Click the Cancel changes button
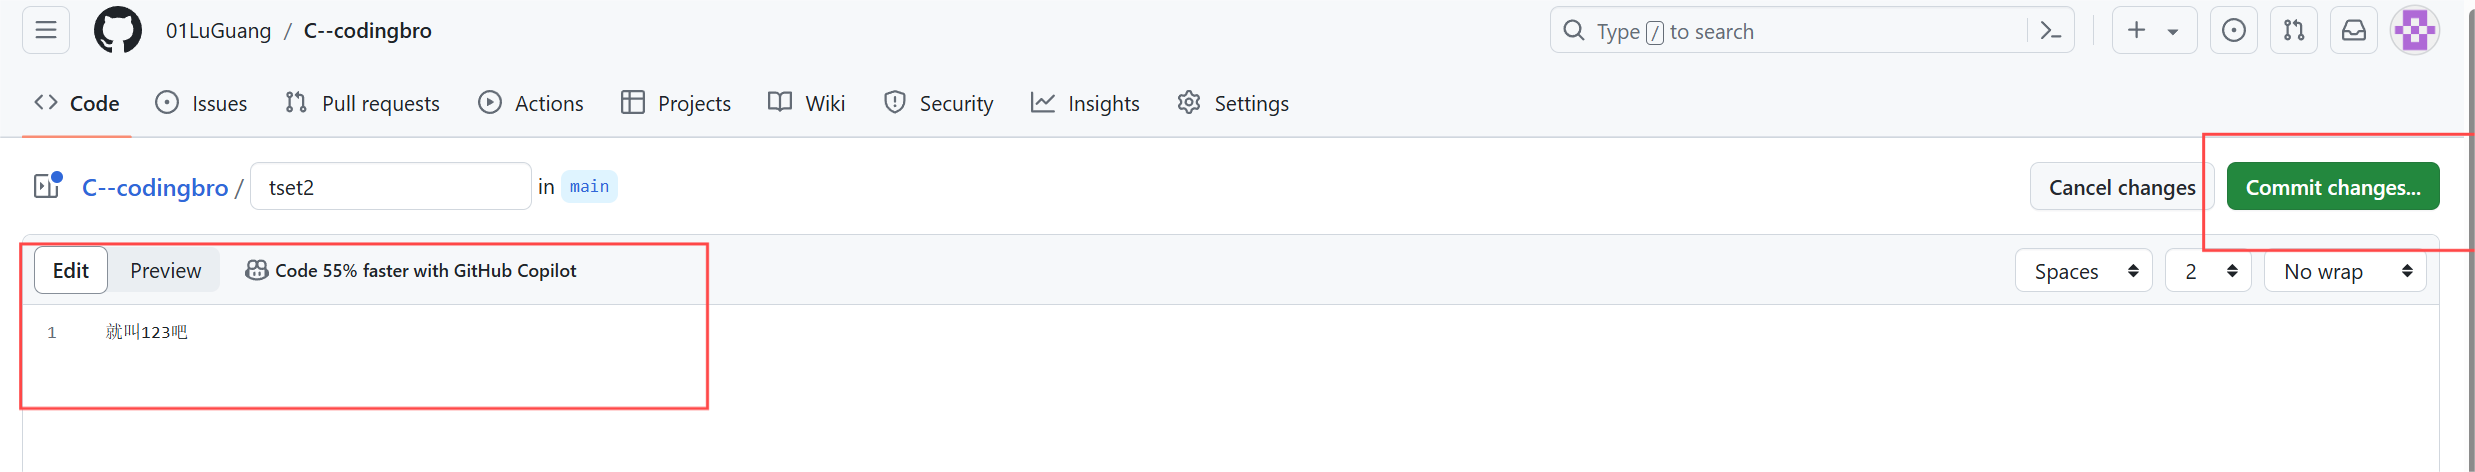The image size is (2475, 472). 2122,187
